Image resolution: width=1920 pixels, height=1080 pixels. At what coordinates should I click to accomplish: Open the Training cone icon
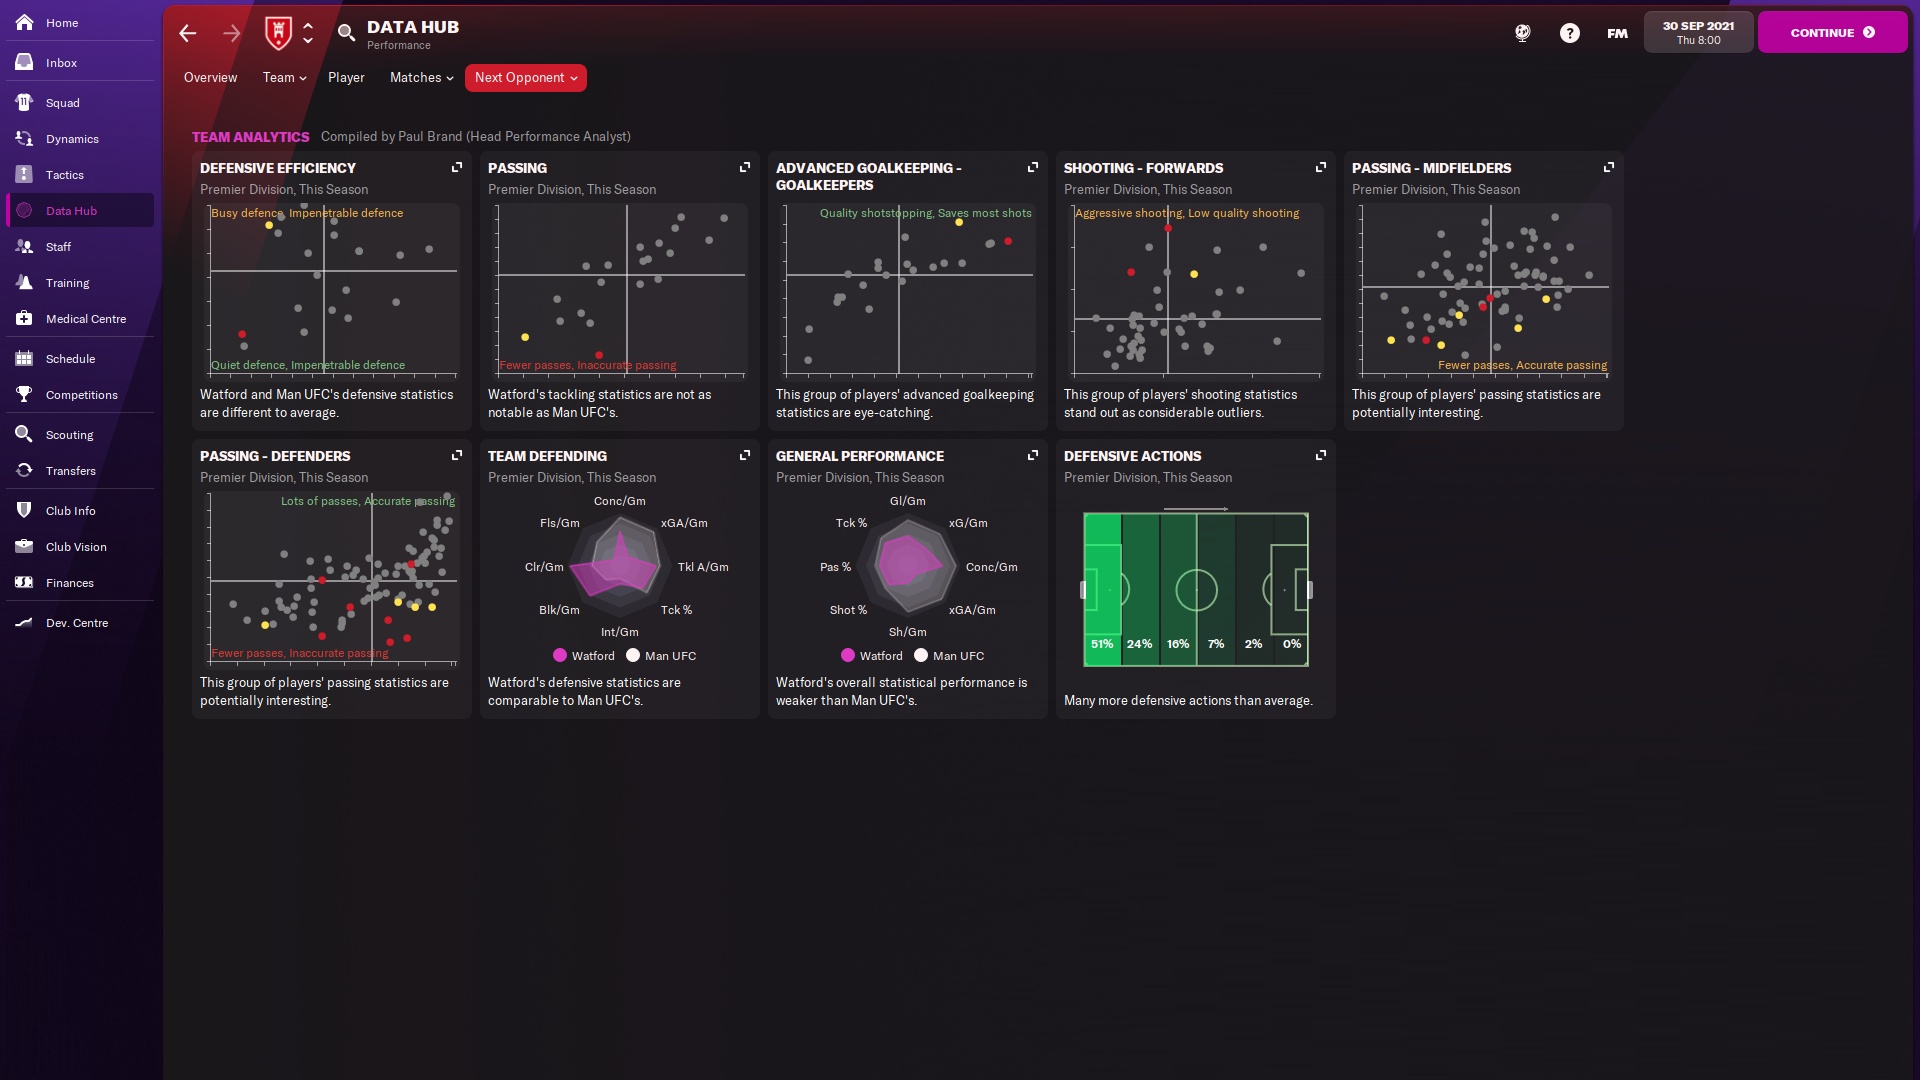tap(24, 282)
